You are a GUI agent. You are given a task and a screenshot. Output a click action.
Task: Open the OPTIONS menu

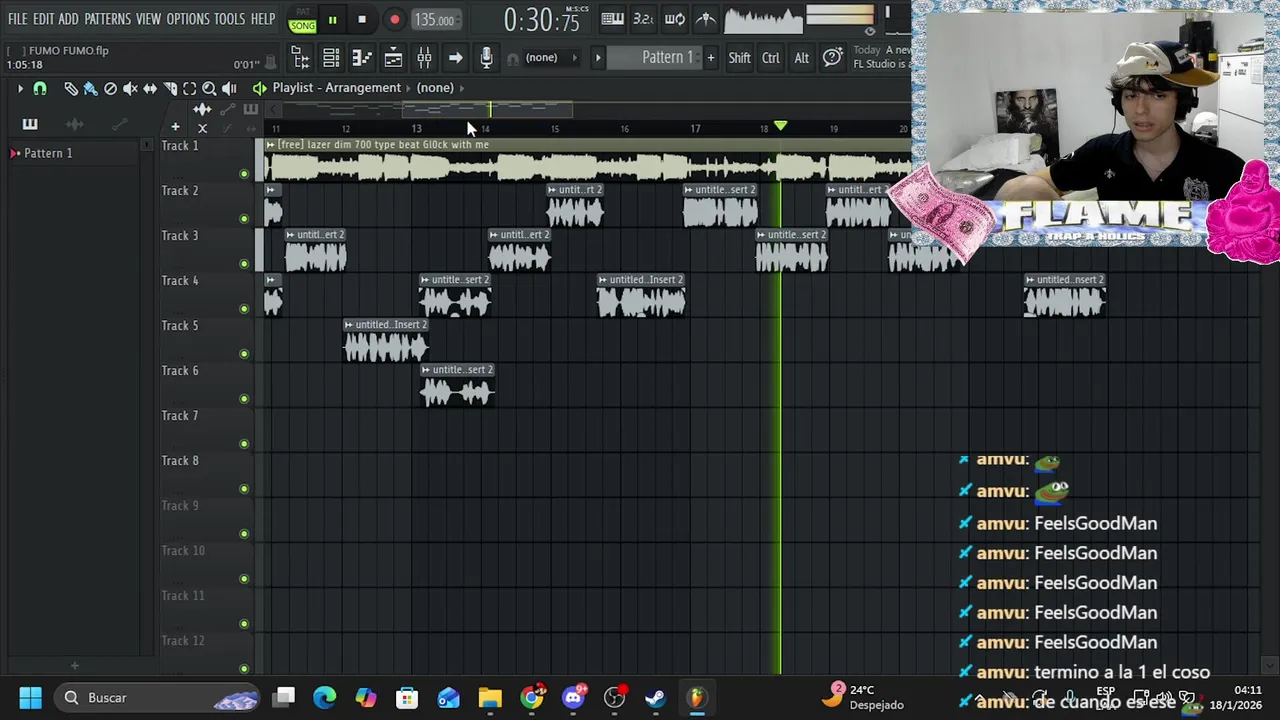tap(188, 19)
